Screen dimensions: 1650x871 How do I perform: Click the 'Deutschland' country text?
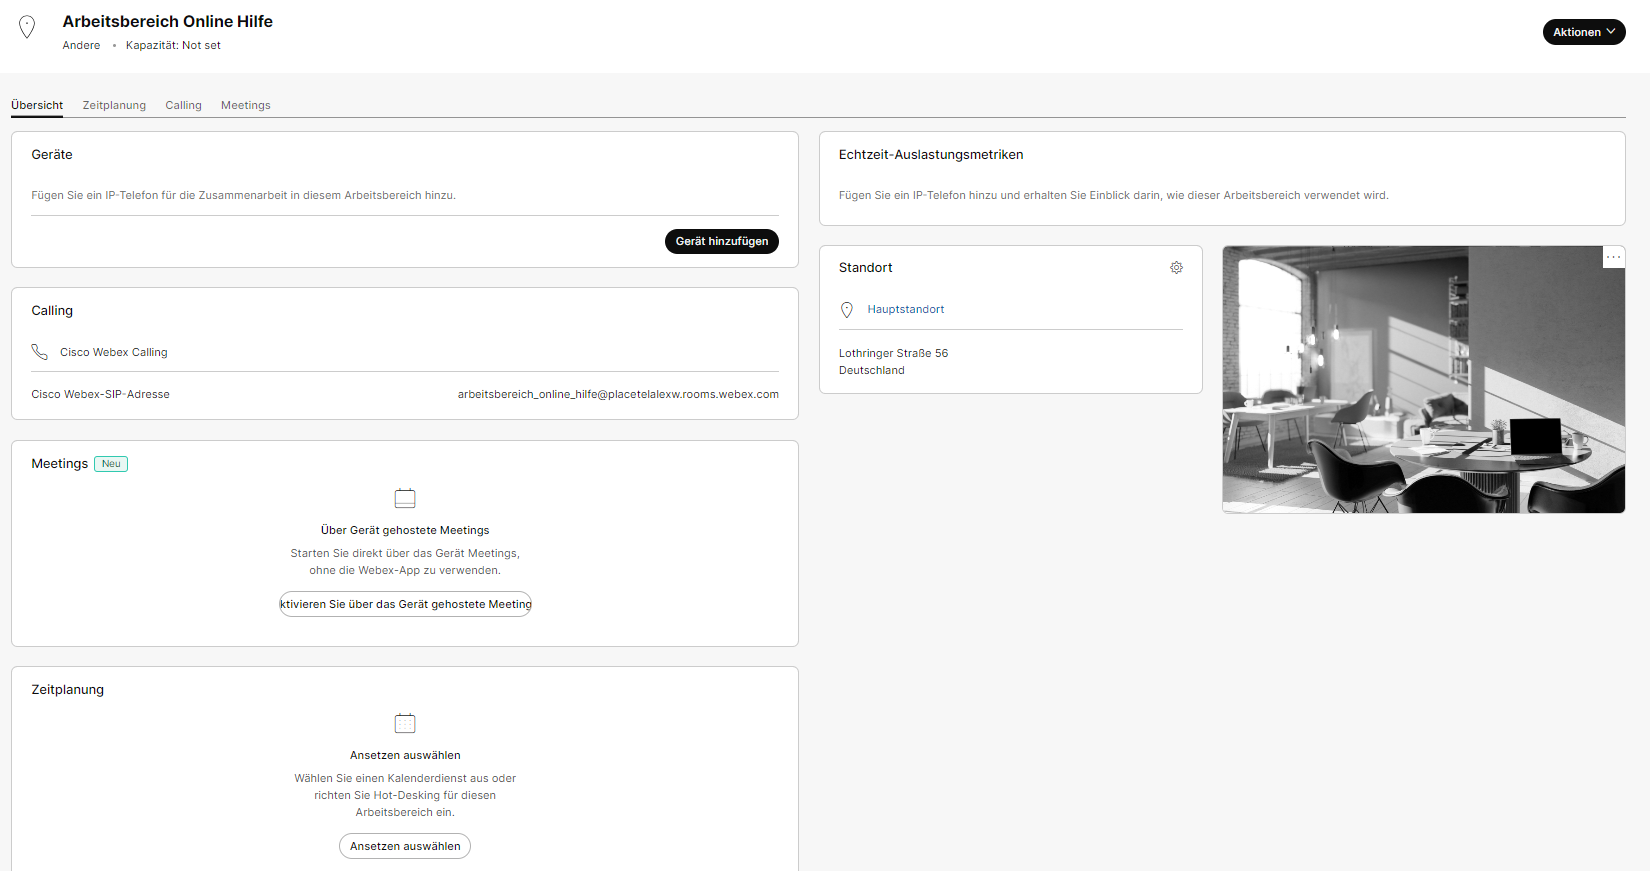point(872,370)
